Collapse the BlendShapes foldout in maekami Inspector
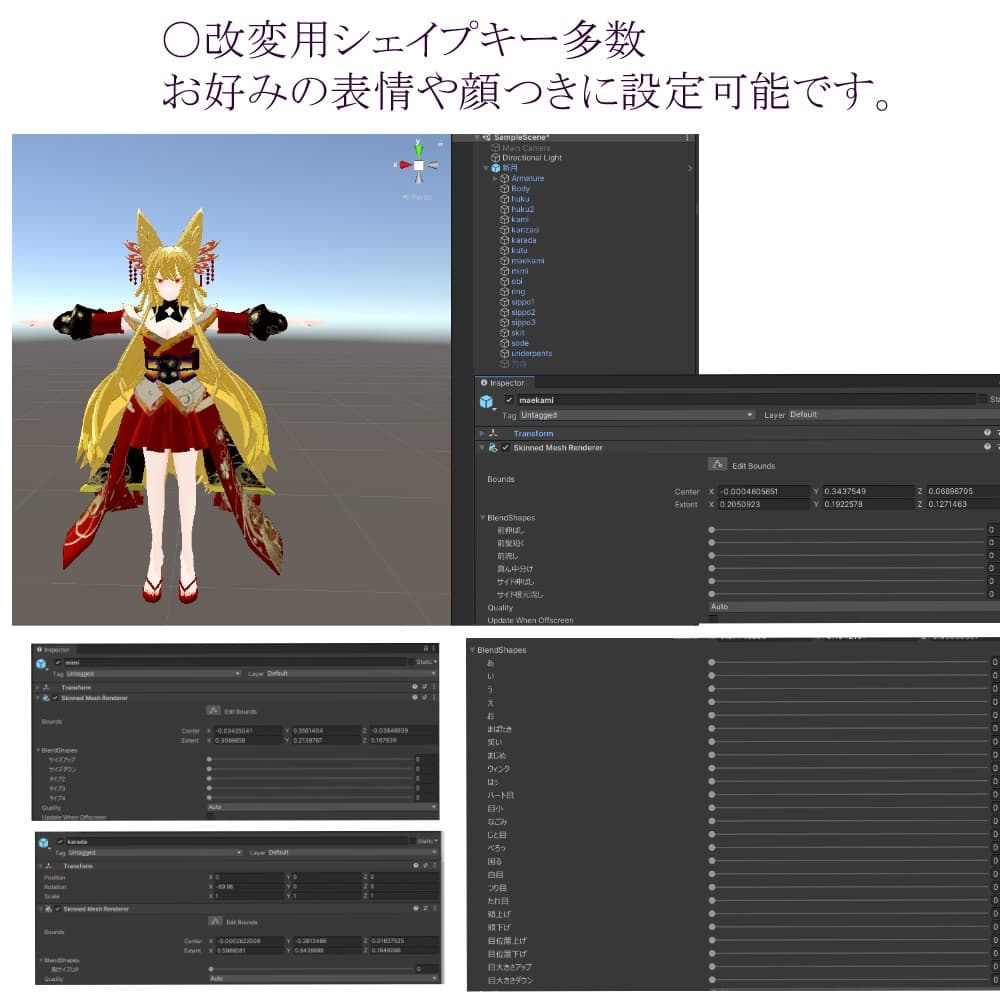Viewport: 1000px width, 1000px height. [483, 518]
